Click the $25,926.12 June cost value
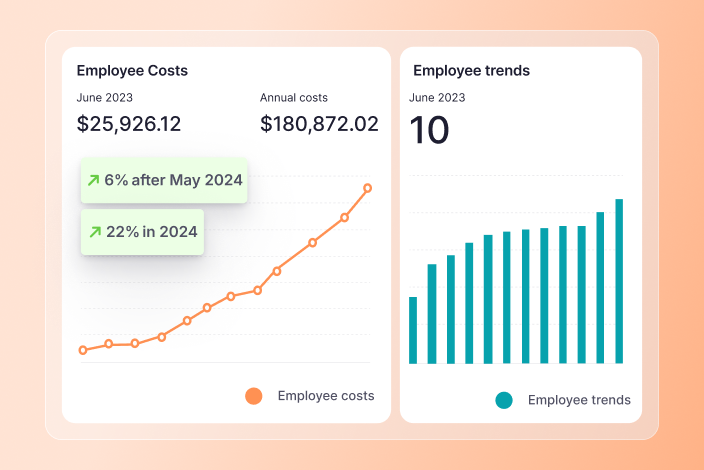 pyautogui.click(x=129, y=124)
